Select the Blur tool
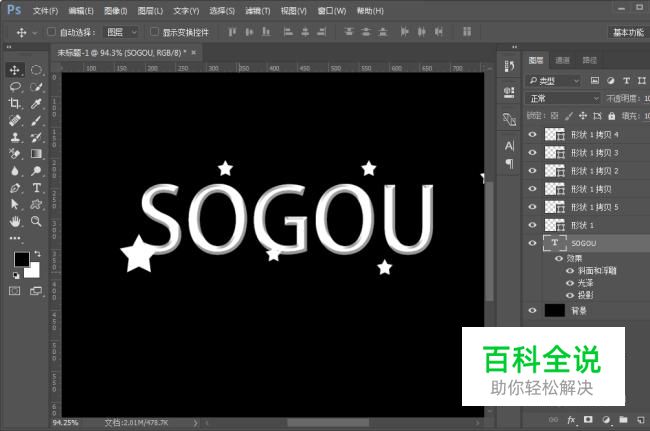 coord(15,171)
